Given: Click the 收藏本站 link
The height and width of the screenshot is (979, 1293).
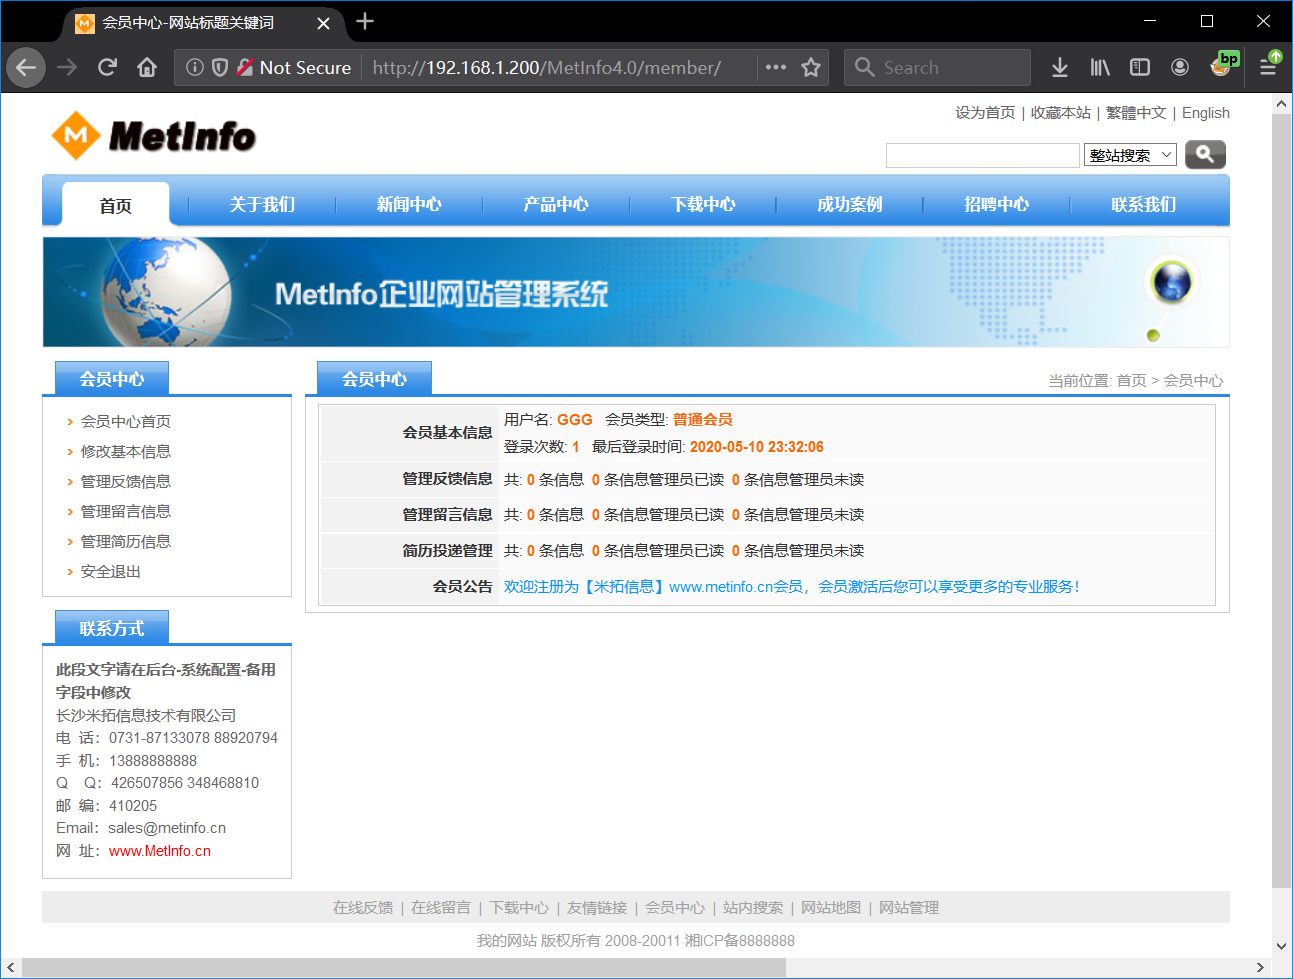Looking at the screenshot, I should tap(1061, 113).
